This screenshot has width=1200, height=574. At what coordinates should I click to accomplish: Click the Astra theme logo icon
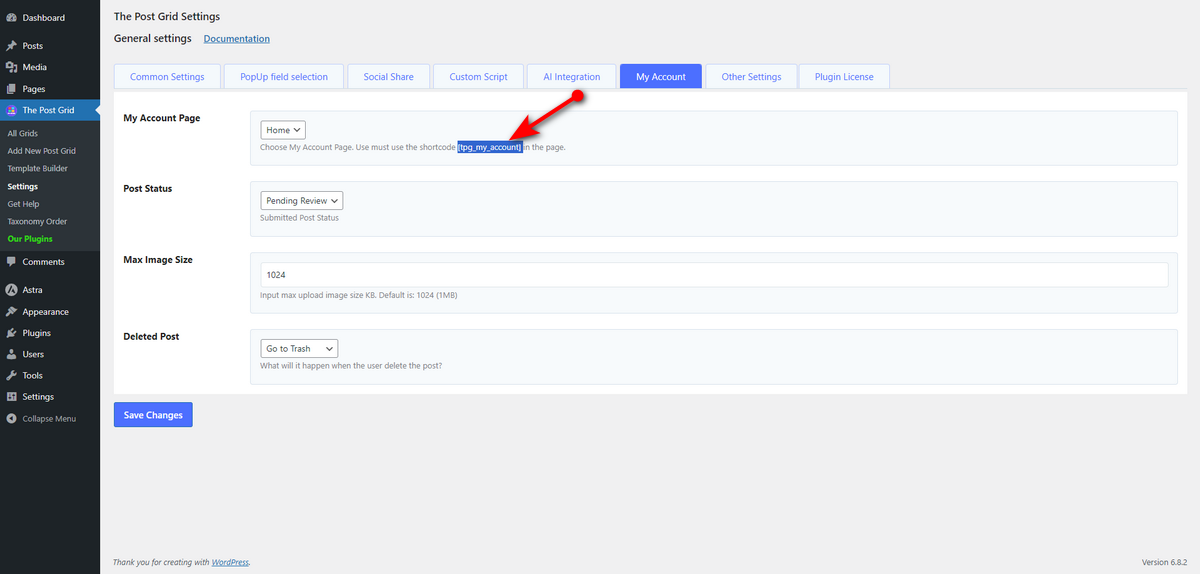[x=11, y=290]
